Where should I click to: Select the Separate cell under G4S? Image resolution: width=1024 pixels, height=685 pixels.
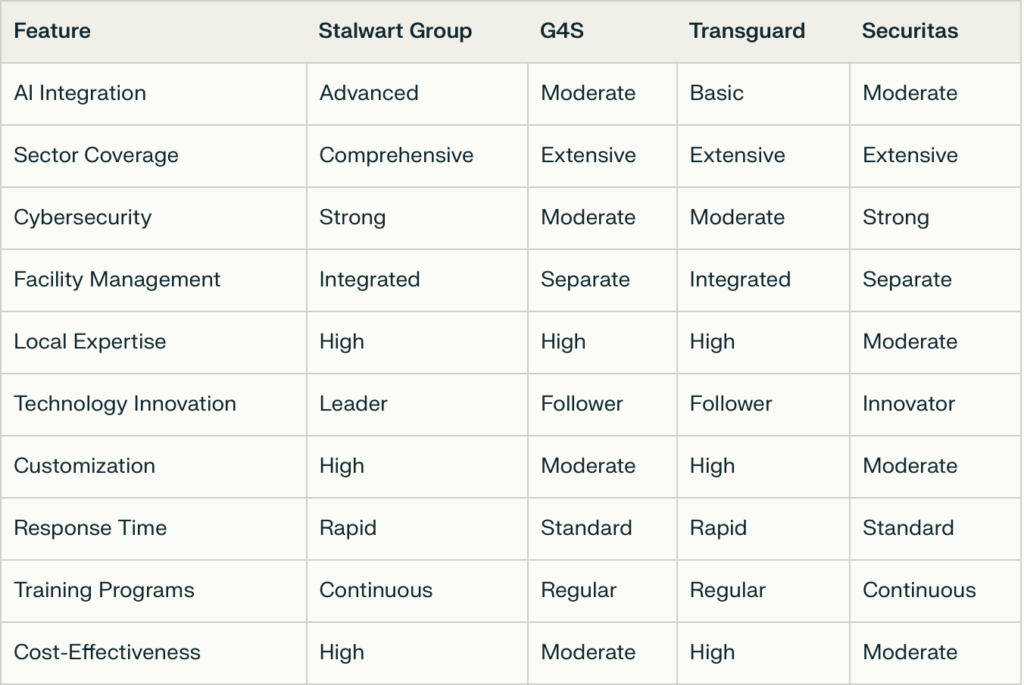(x=585, y=279)
